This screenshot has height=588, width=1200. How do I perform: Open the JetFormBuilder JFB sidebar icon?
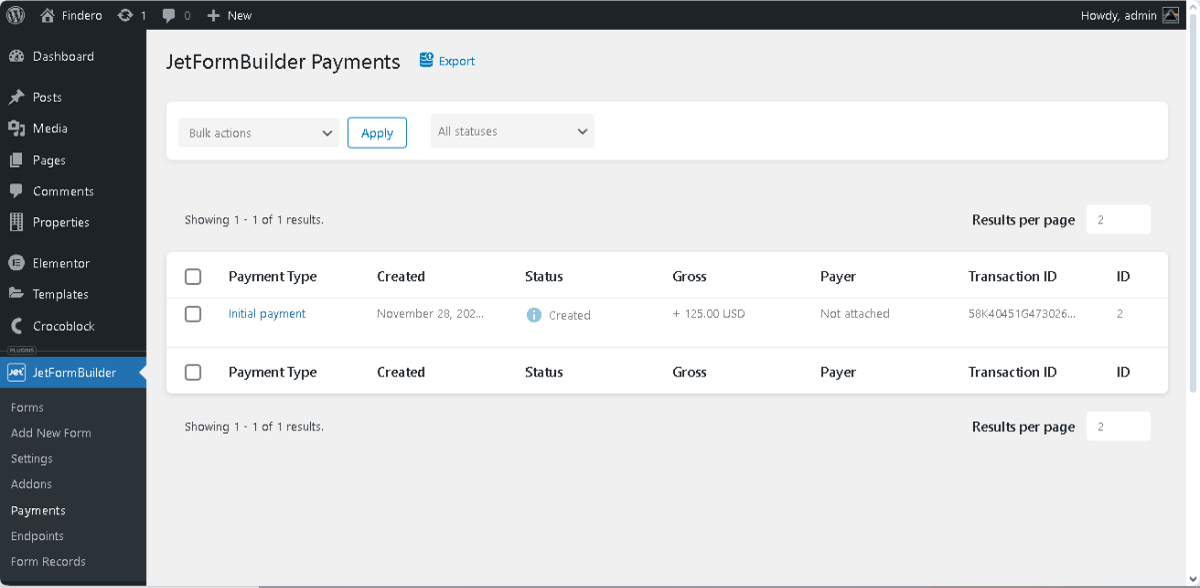pos(16,372)
